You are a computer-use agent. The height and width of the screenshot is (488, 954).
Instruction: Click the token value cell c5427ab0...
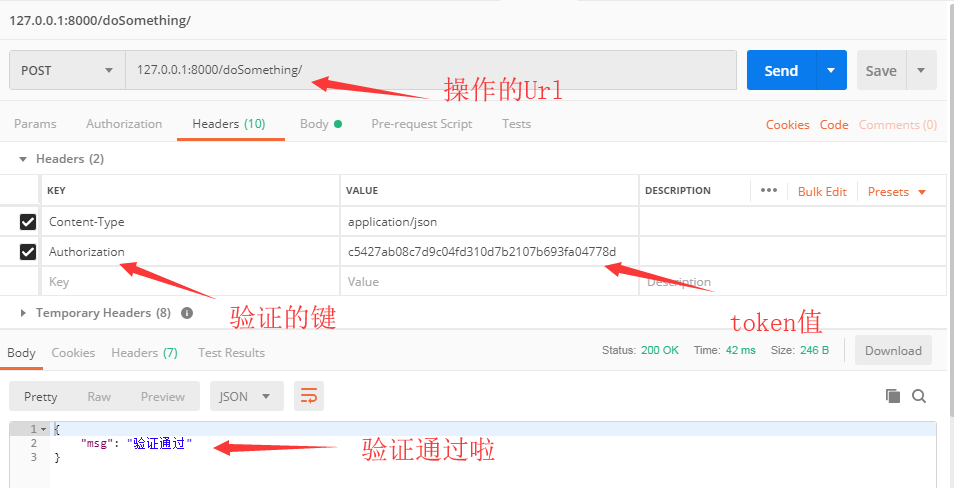(x=489, y=252)
